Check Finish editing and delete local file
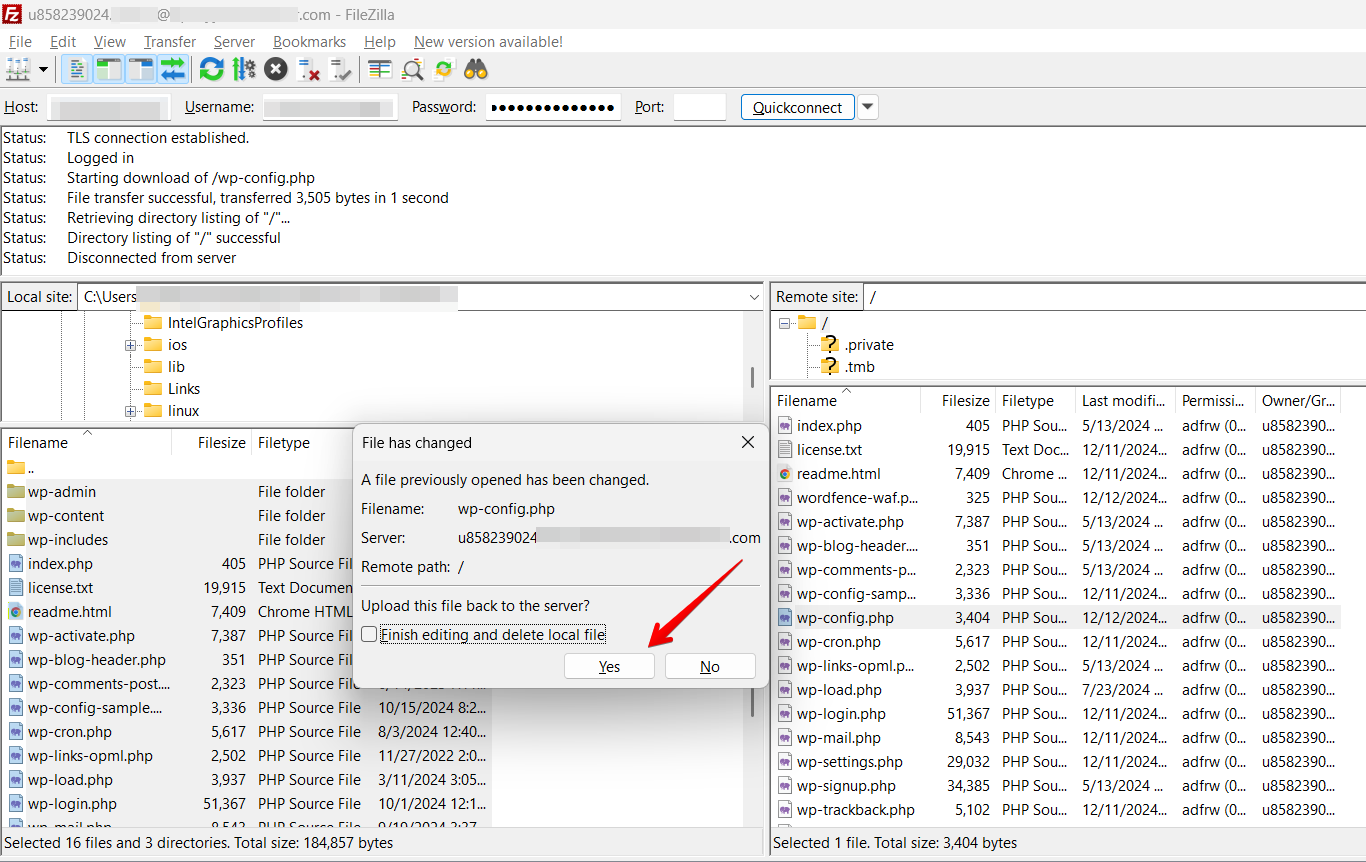Screen dimensions: 1366x862 [370, 635]
